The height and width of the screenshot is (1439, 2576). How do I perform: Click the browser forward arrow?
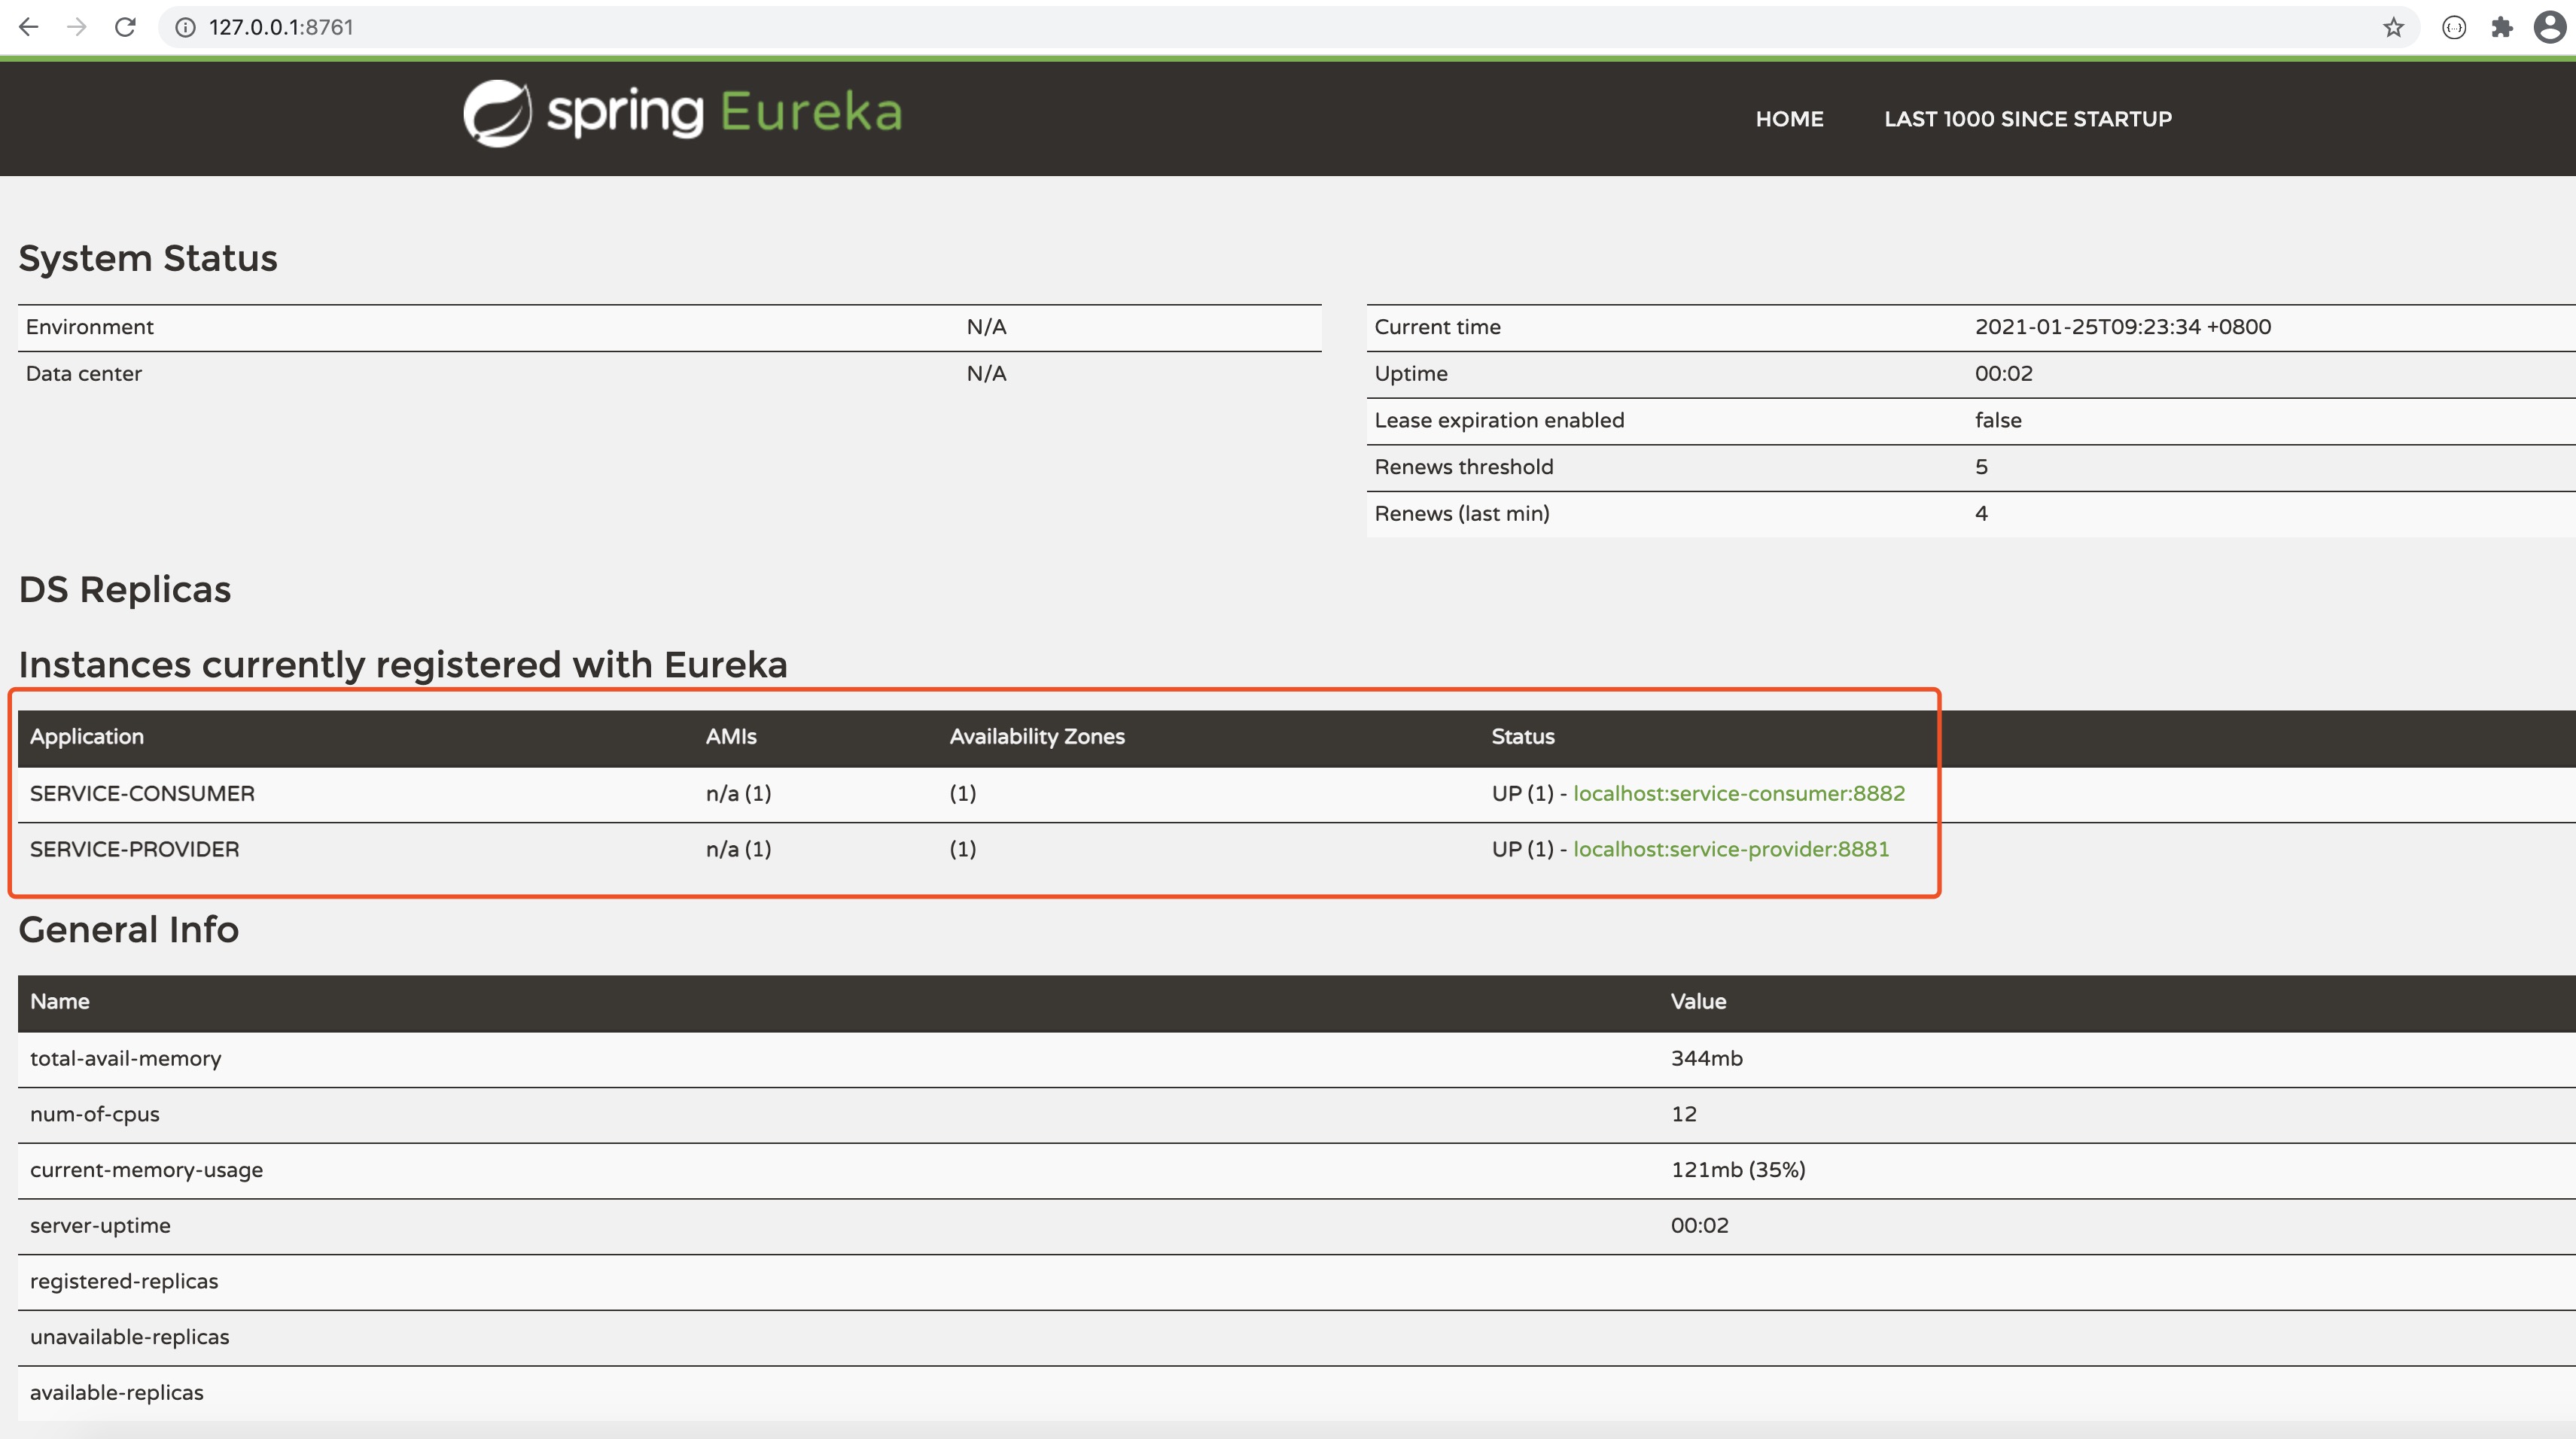[77, 27]
